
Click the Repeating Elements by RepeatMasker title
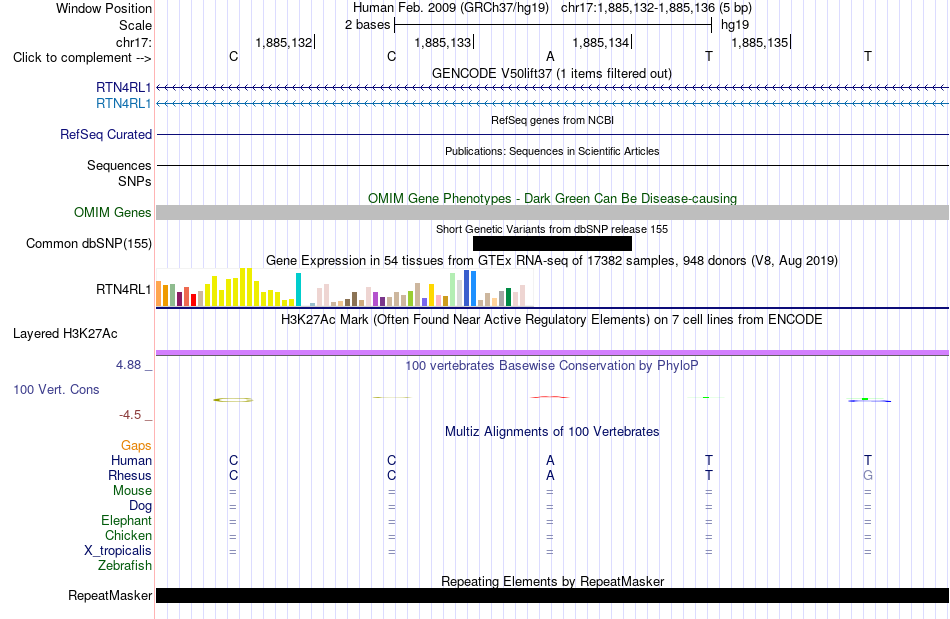tap(552, 581)
